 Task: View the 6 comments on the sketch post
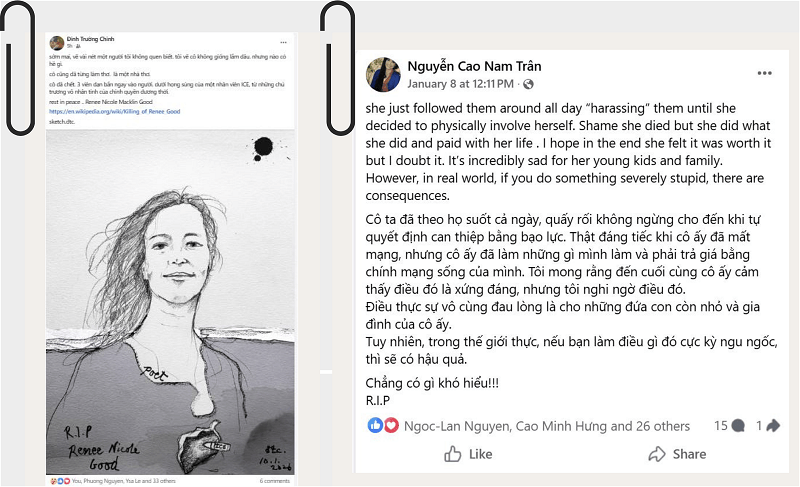click(274, 481)
